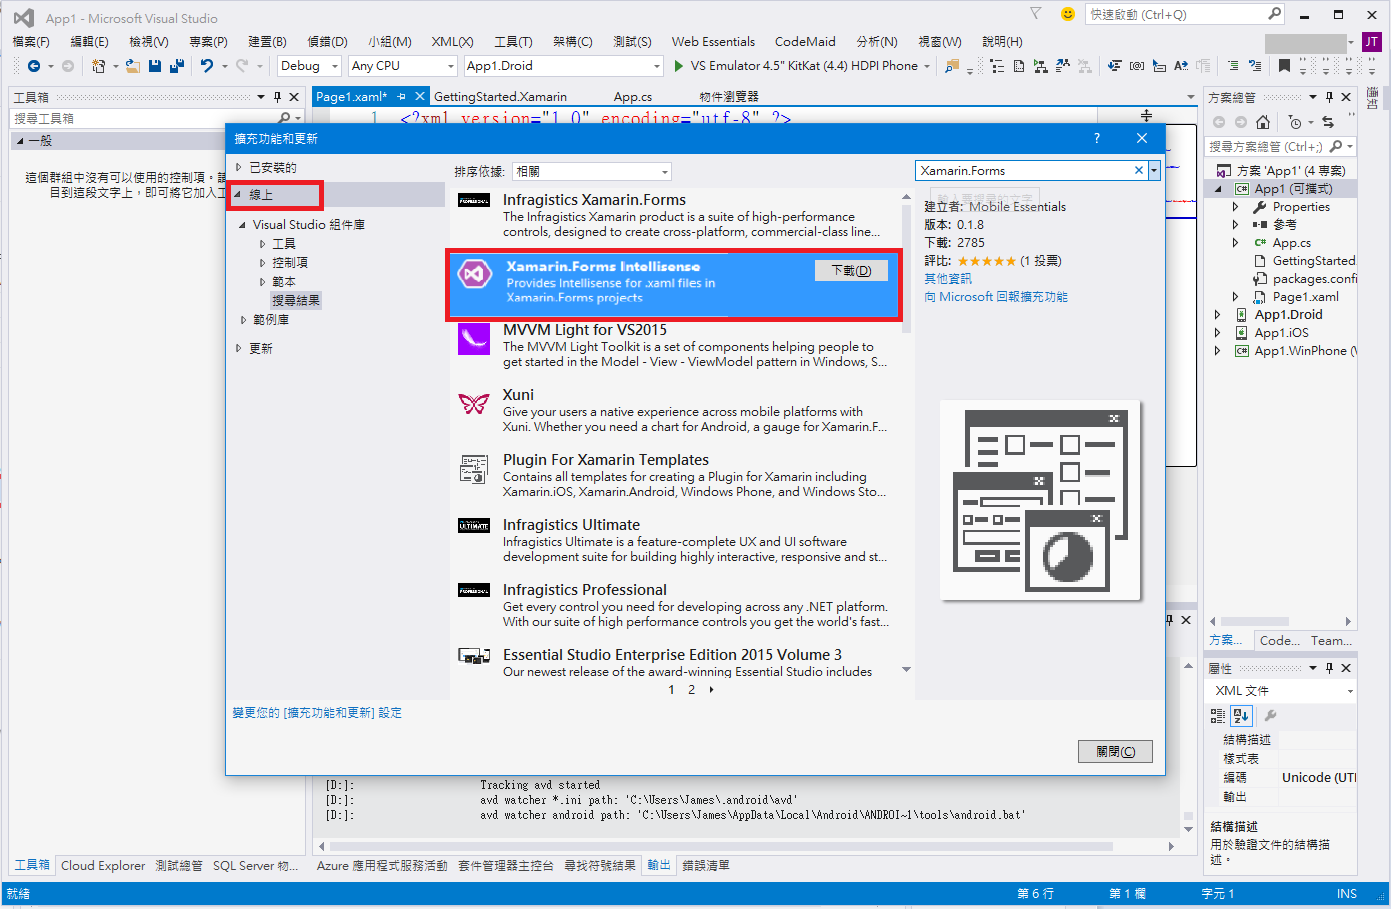Collapse the Visual Studio Gallery node
The width and height of the screenshot is (1391, 909).
(242, 225)
